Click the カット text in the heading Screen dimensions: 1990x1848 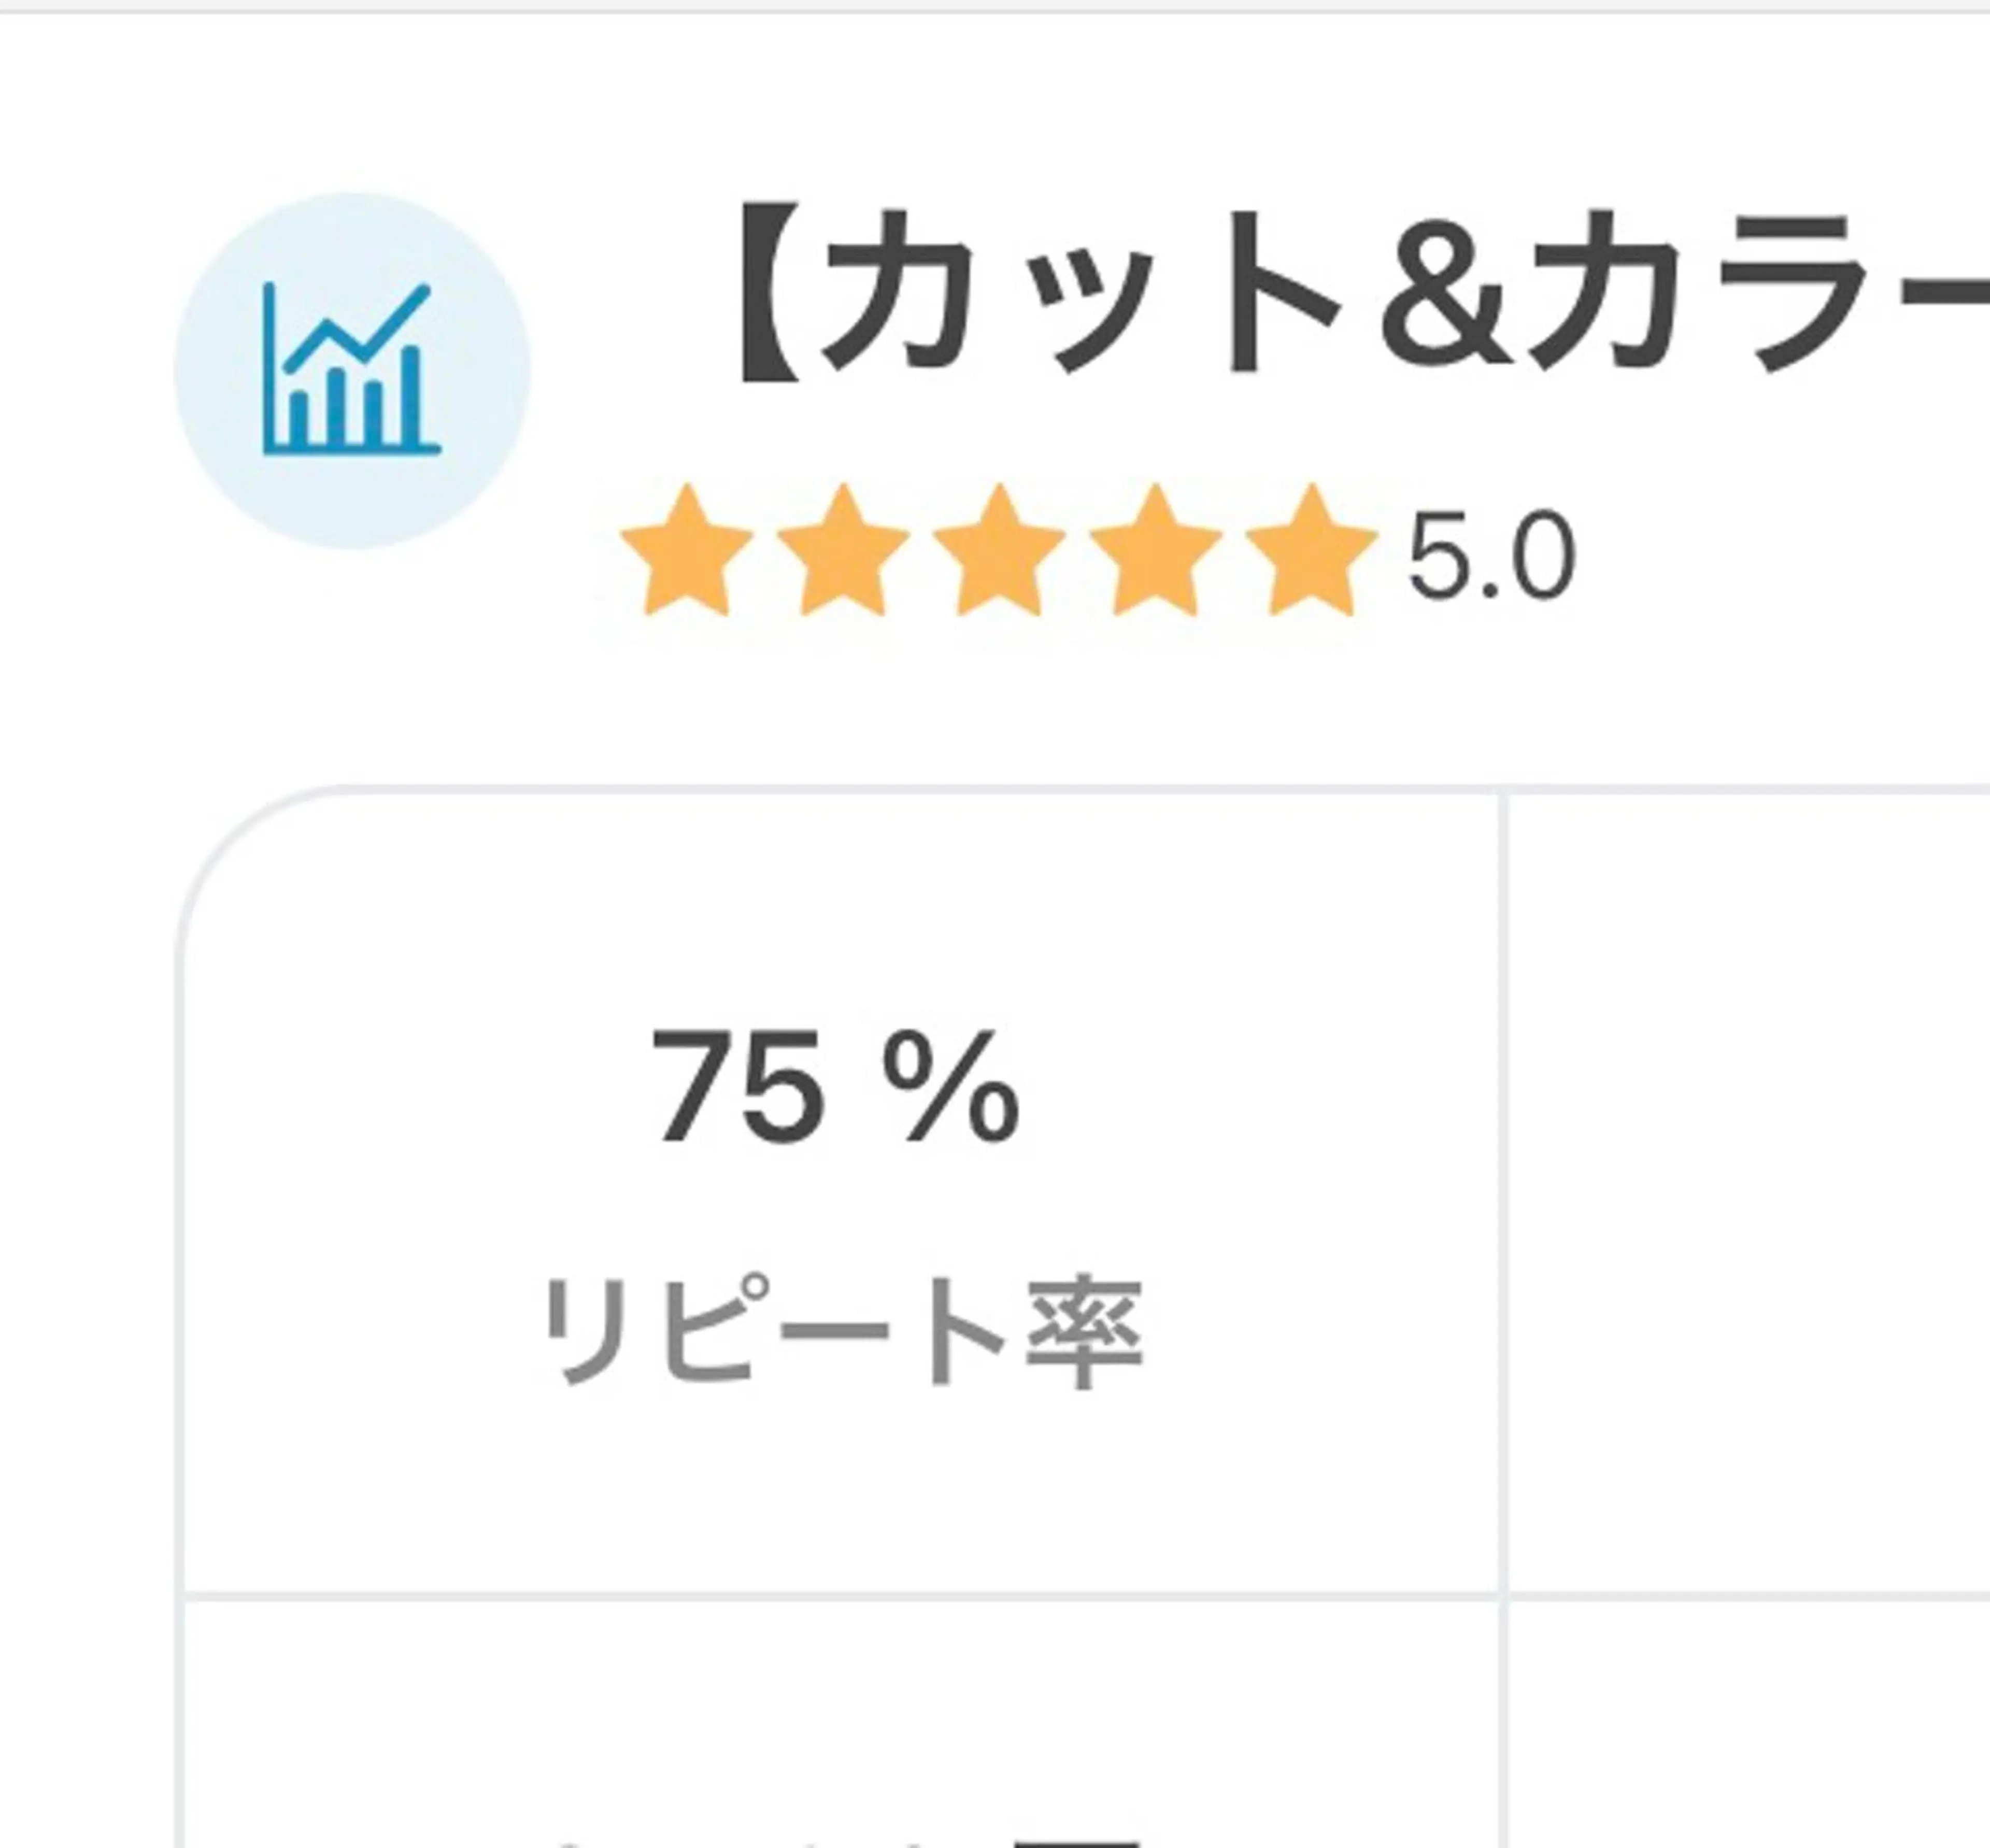[x=1080, y=293]
